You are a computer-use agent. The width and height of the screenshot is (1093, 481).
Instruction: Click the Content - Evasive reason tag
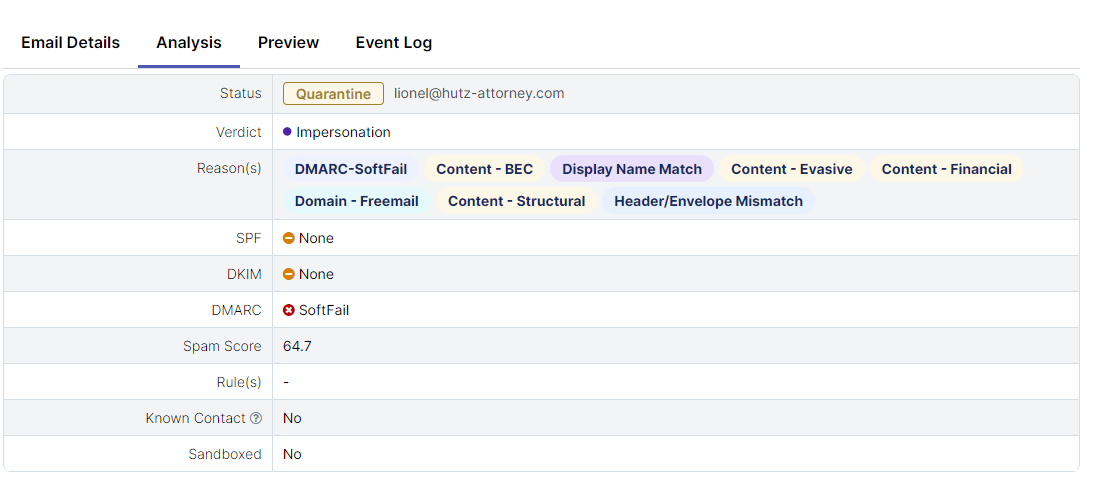click(792, 169)
